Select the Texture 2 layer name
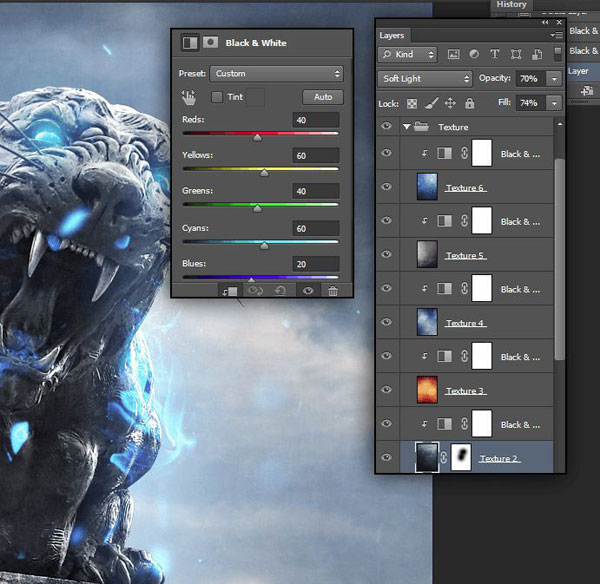 [x=499, y=458]
